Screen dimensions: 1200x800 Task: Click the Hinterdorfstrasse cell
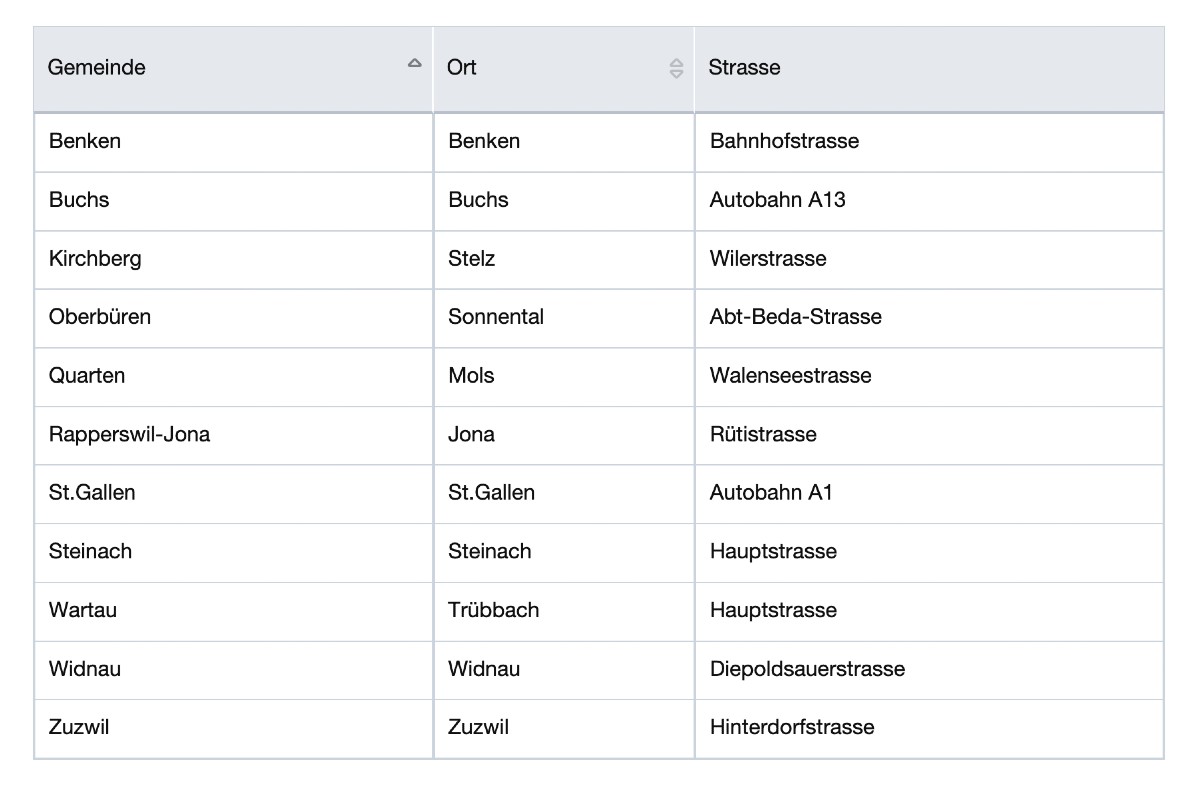coord(929,728)
